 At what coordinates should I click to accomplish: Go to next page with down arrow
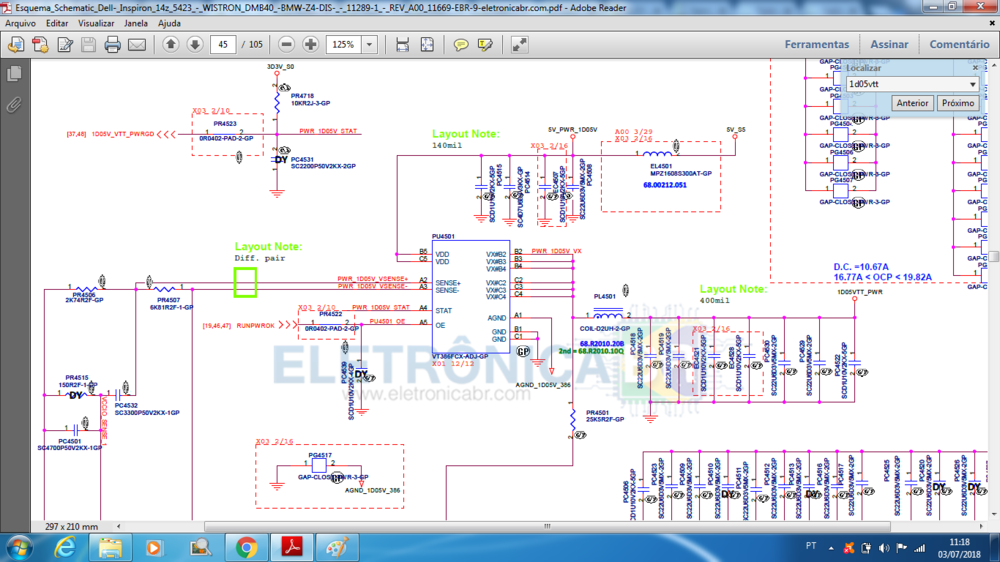[x=194, y=45]
